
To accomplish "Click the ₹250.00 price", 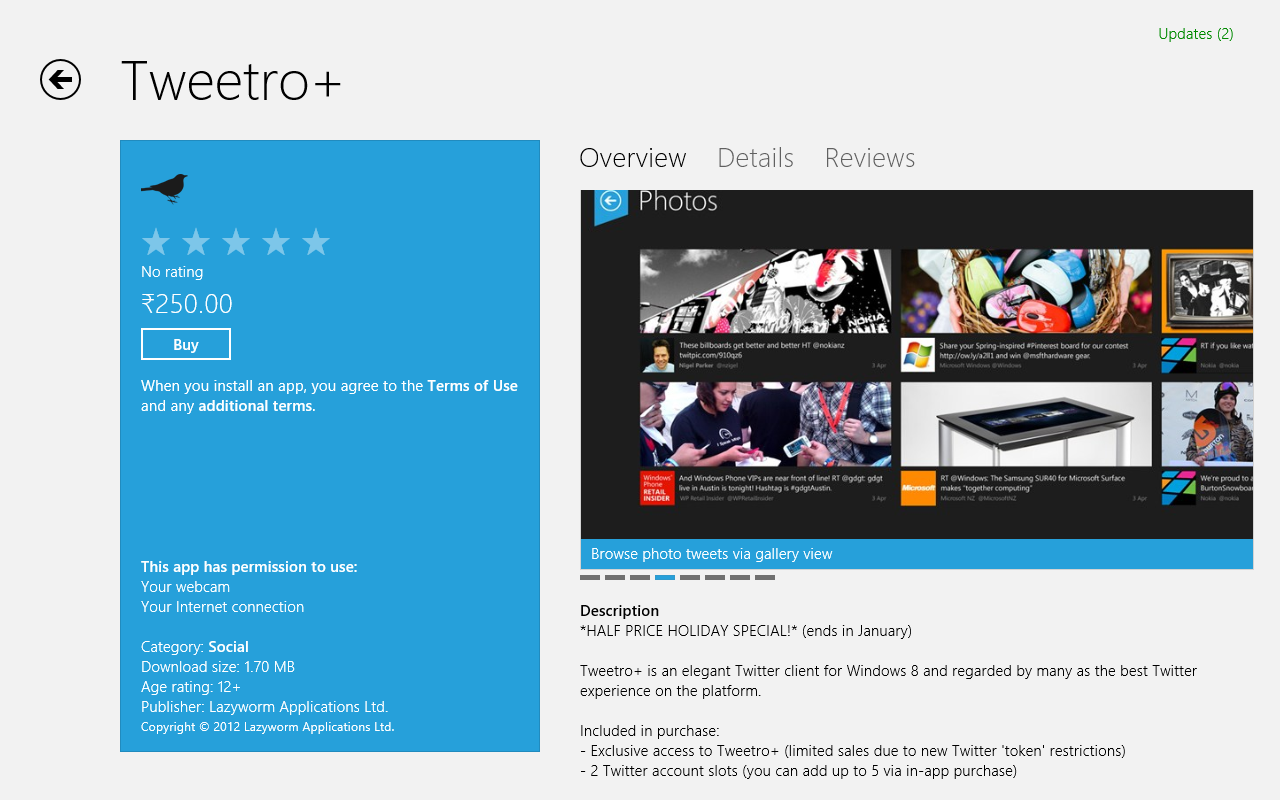I will coord(187,304).
